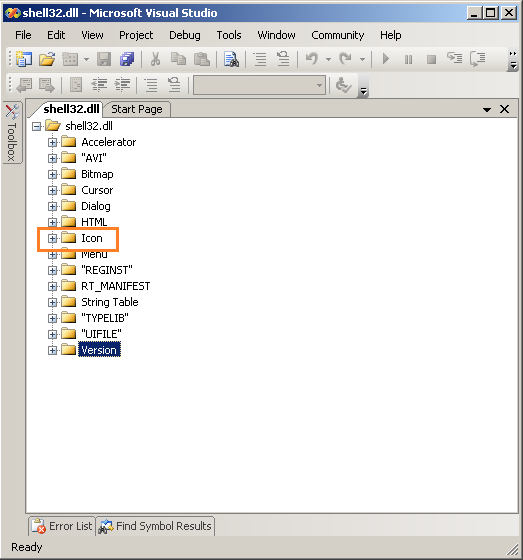Click the Save All icon
Screen dimensions: 523x560
[127, 59]
